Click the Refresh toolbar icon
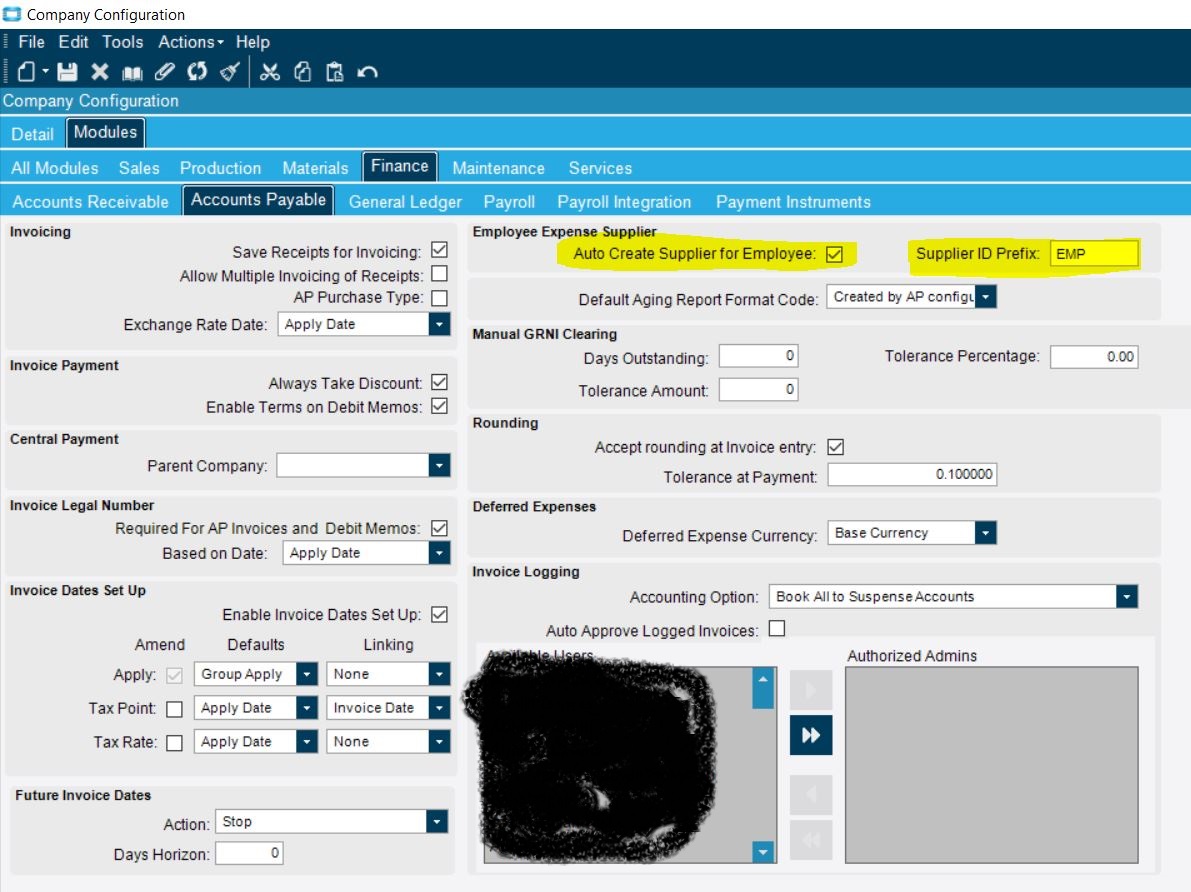Viewport: 1191px width, 892px height. point(197,72)
